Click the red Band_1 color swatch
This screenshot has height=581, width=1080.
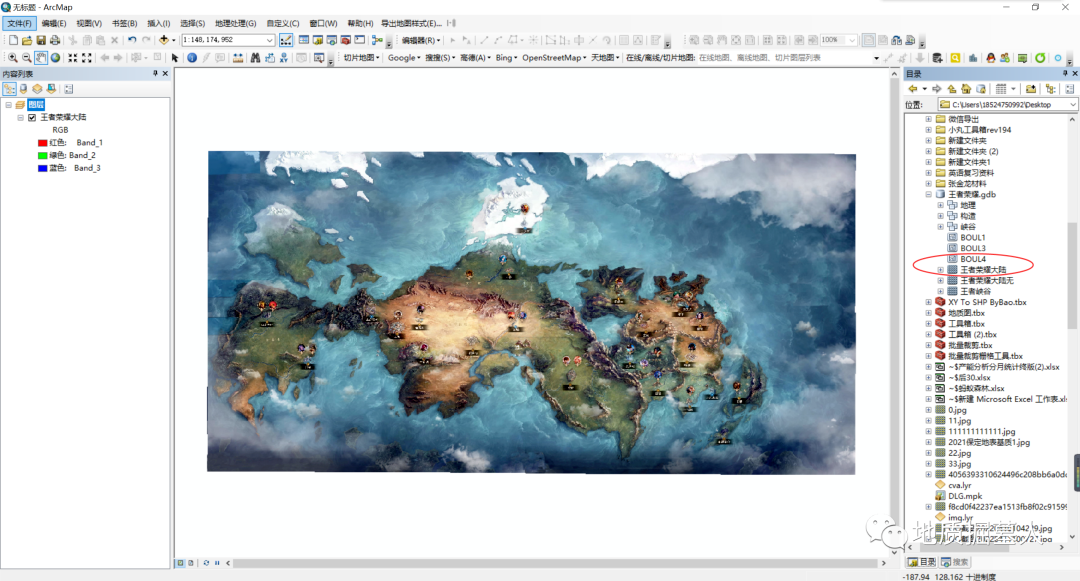pyautogui.click(x=43, y=142)
